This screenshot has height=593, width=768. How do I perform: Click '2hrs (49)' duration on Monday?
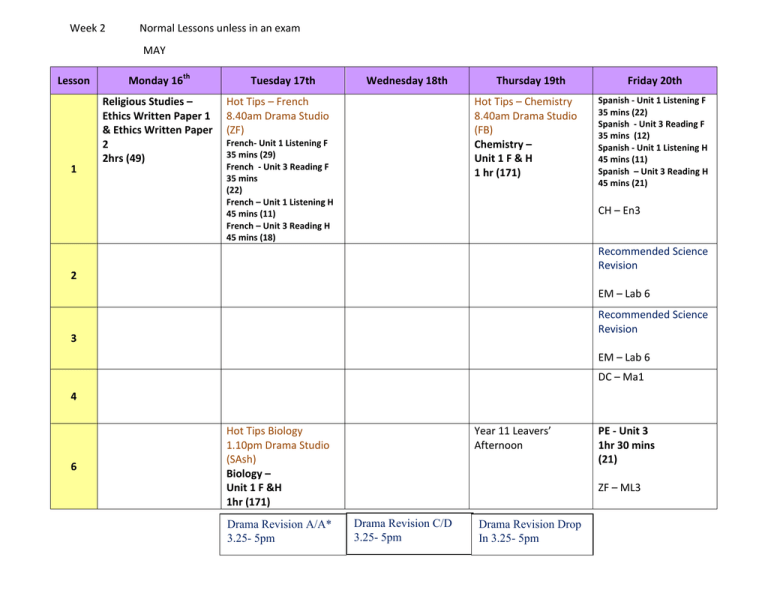click(123, 158)
